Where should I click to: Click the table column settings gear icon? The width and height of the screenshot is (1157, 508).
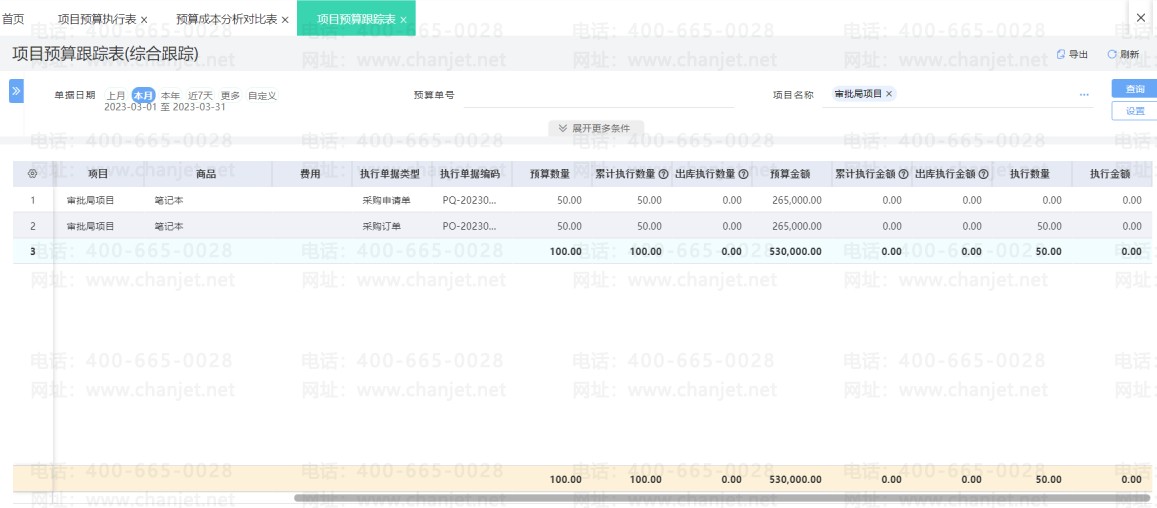tap(32, 174)
